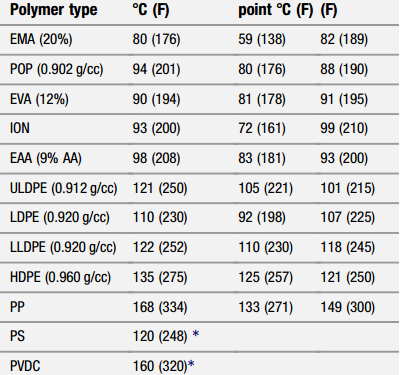This screenshot has width=400, height=375.
Task: Click the POP (0.902 g/cc) cell
Action: [x=57, y=69]
